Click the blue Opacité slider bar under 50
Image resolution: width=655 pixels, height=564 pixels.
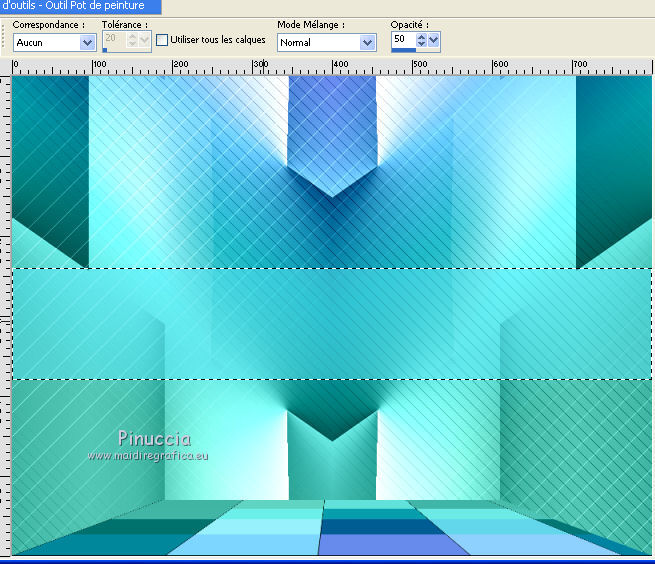[x=404, y=50]
